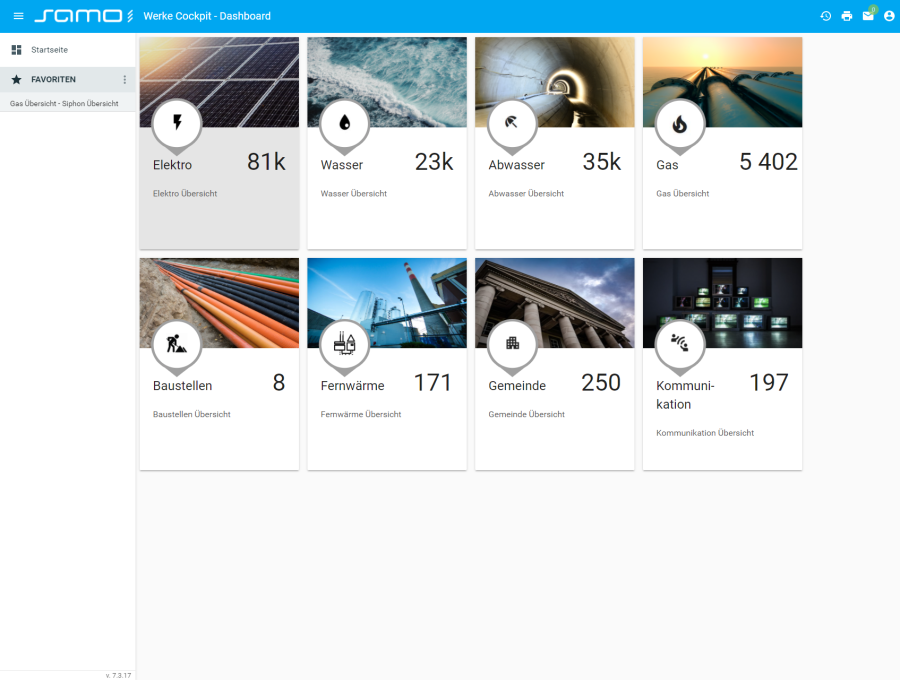The image size is (900, 680).
Task: Open the Abwasser Übersicht link
Action: pos(526,193)
